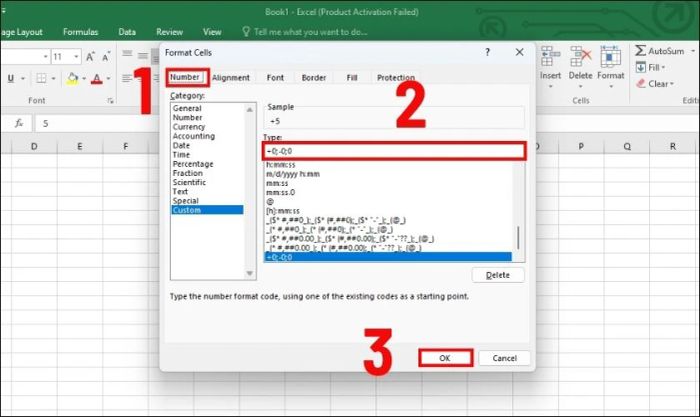The image size is (700, 417).
Task: Click the Borders icon in the Font group
Action: coord(41,79)
